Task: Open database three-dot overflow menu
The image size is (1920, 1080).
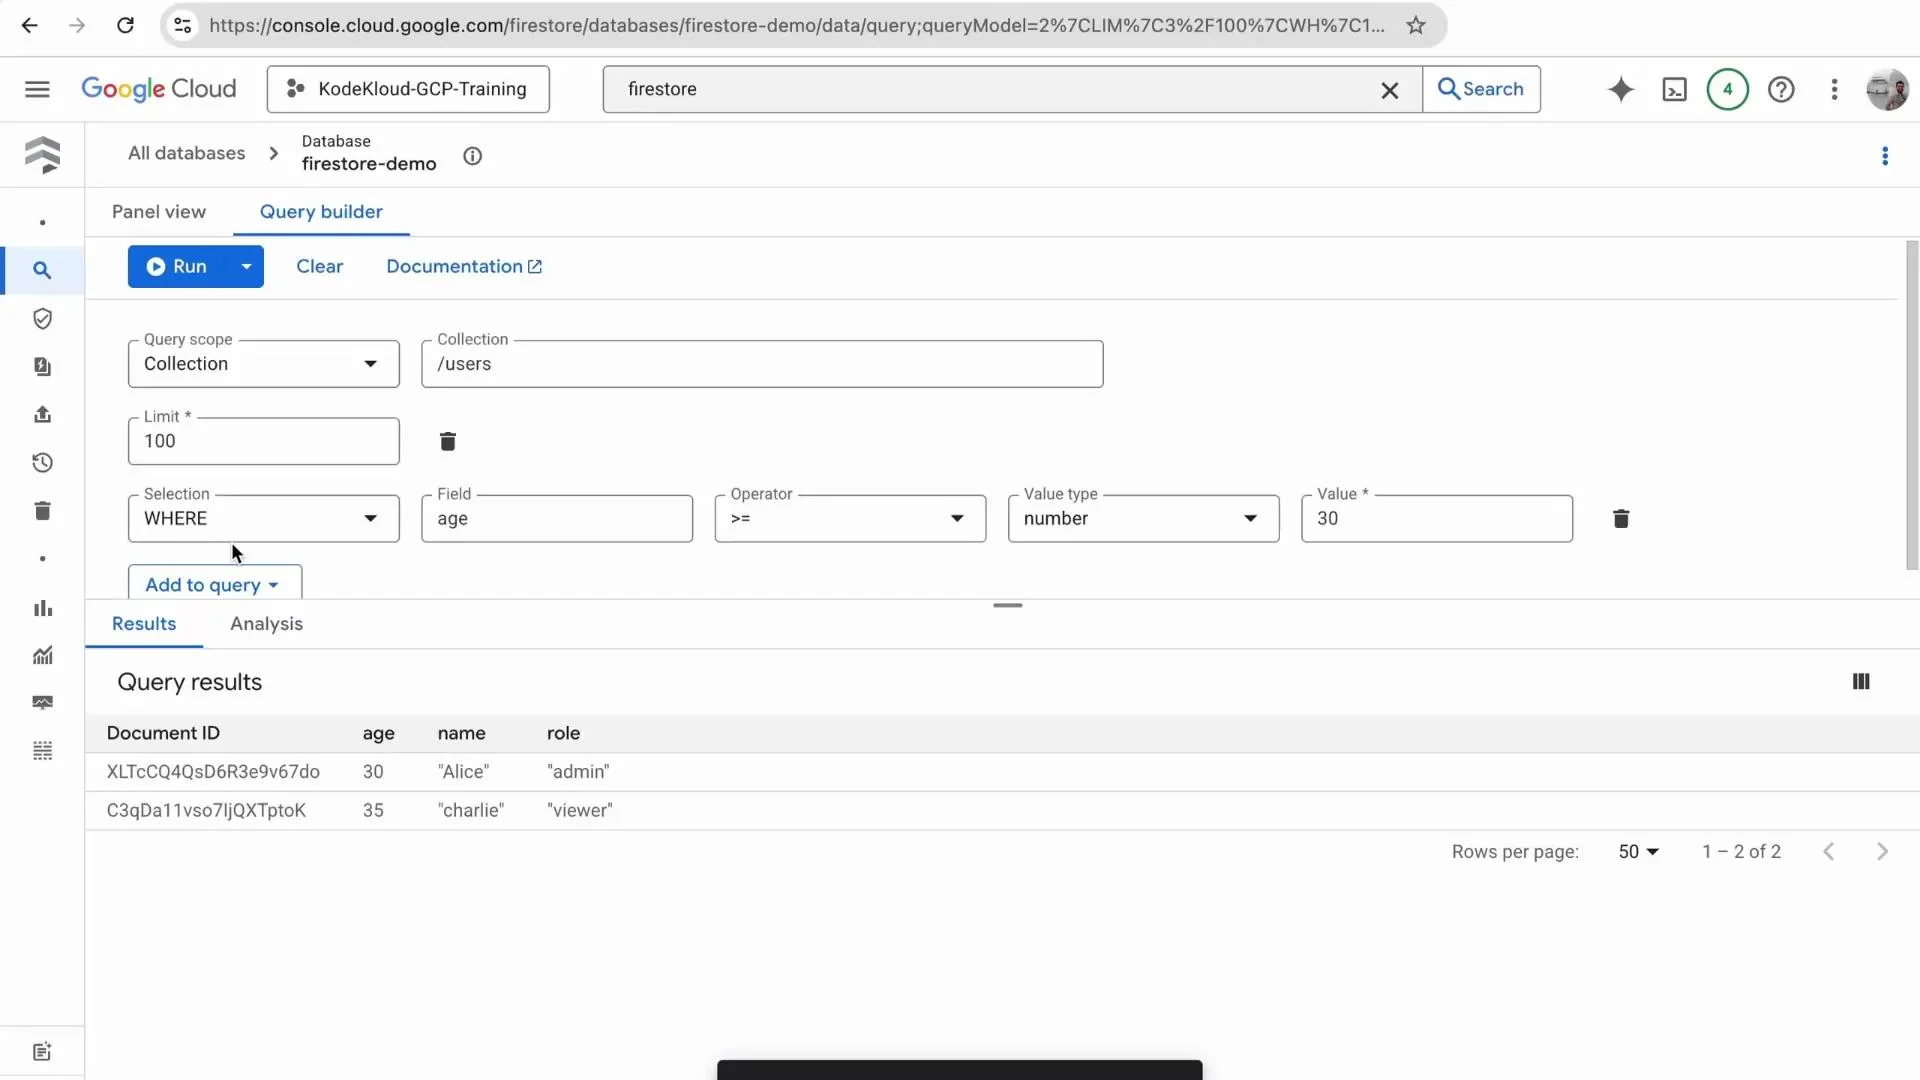Action: 1885,156
